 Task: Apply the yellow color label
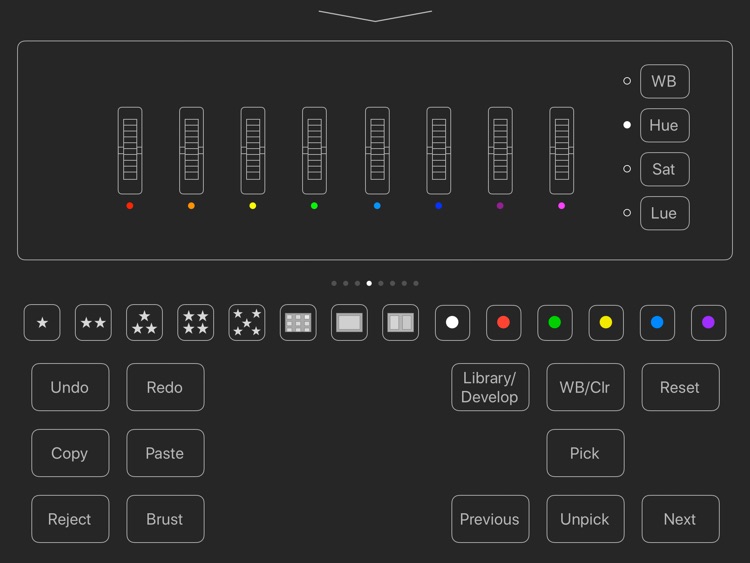[x=606, y=322]
